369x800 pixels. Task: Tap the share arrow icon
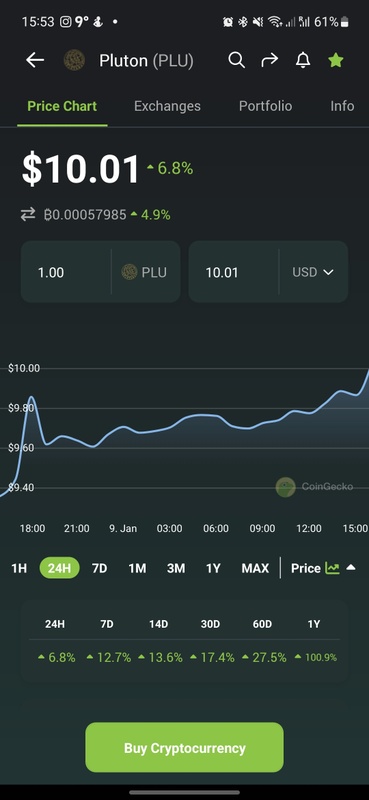coord(269,60)
